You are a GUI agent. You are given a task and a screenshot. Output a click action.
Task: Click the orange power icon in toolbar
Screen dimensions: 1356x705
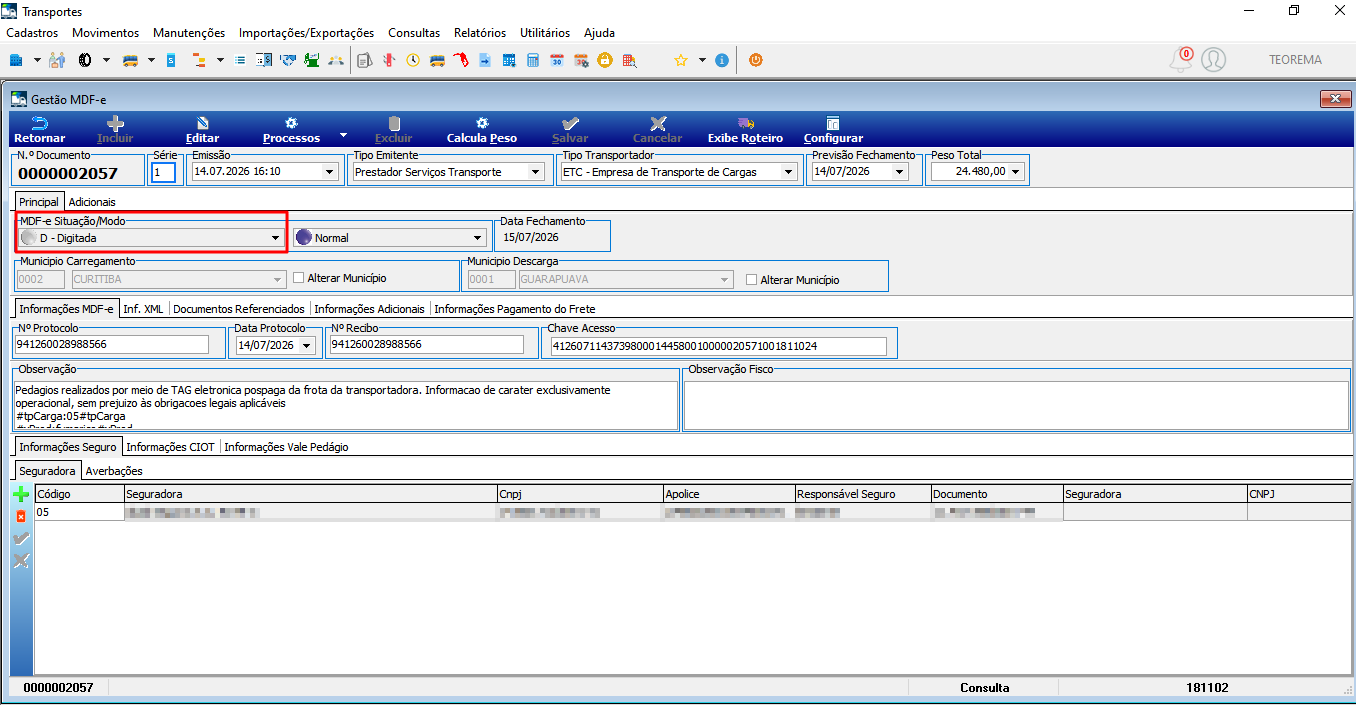pyautogui.click(x=755, y=60)
